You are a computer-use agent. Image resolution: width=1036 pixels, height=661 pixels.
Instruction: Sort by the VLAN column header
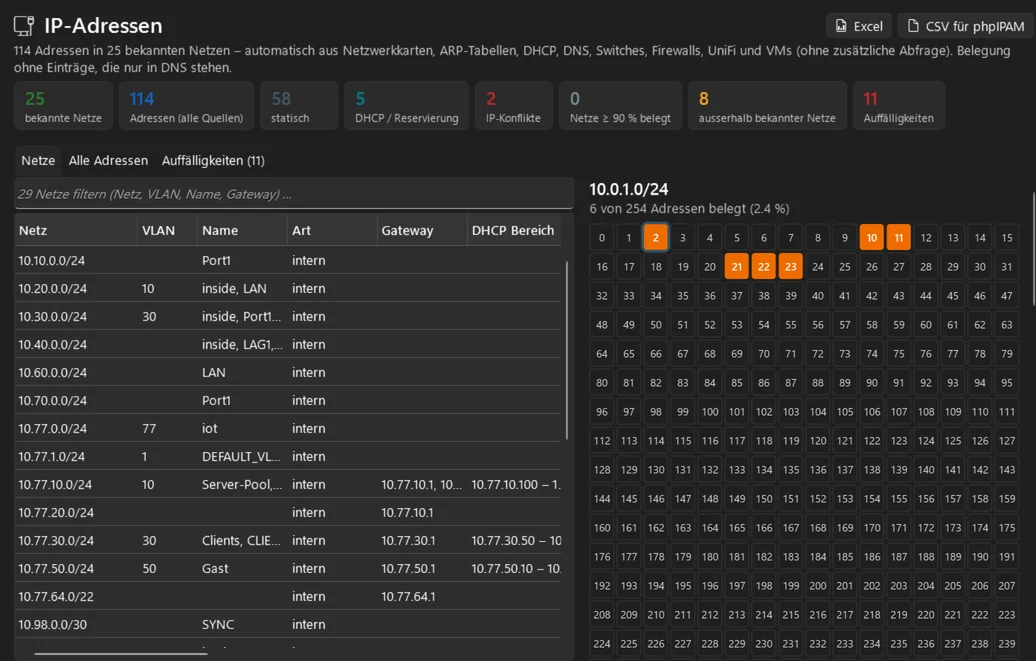[167, 230]
